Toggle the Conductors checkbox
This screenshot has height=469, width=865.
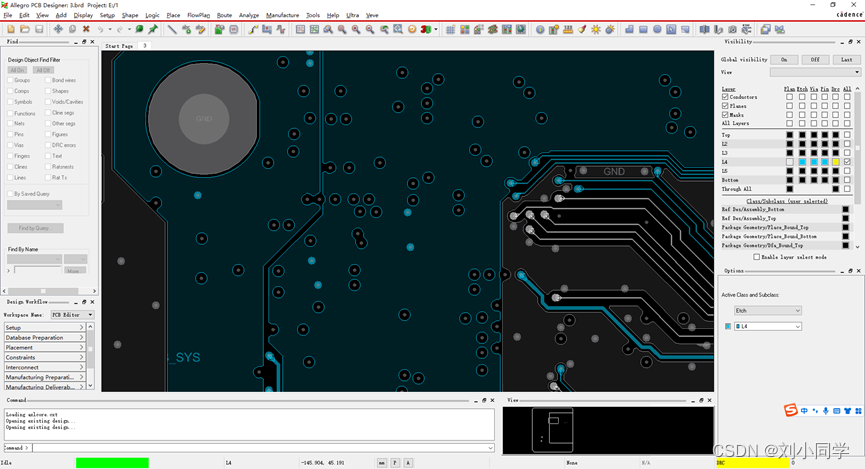(x=725, y=97)
